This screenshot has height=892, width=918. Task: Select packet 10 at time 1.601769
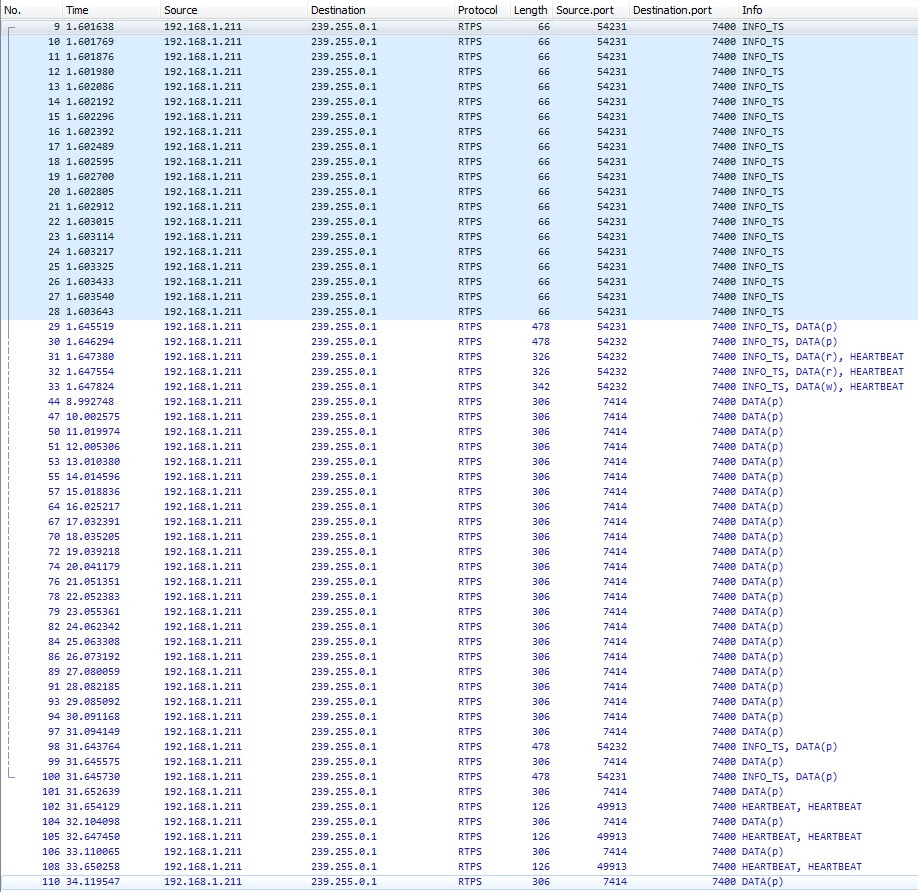[459, 42]
